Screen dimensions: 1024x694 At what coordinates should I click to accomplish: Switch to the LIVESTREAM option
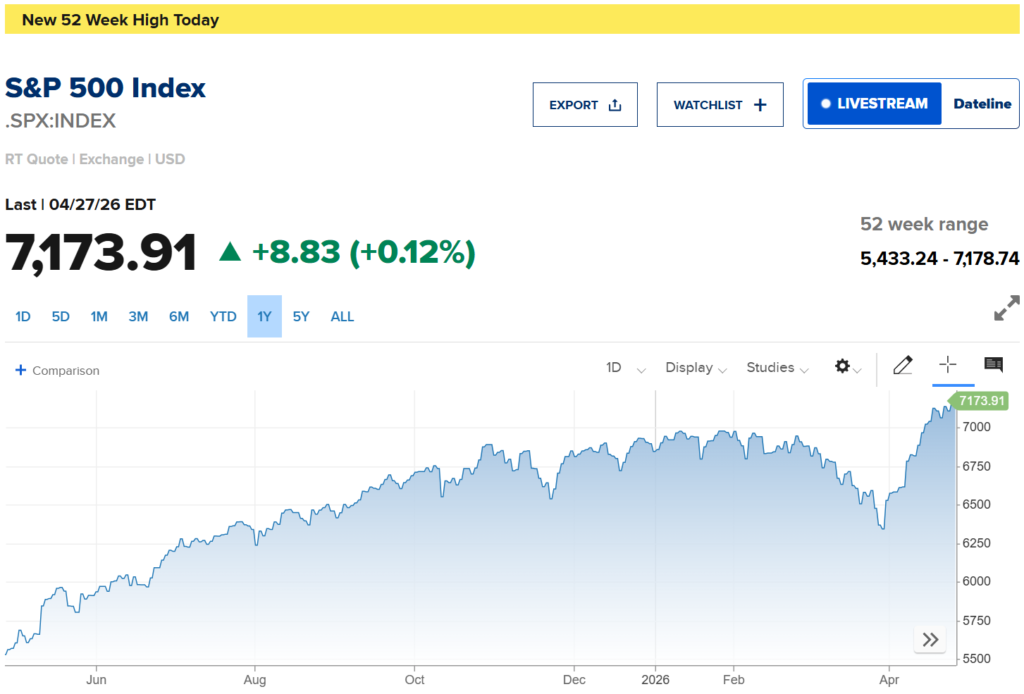pos(874,104)
